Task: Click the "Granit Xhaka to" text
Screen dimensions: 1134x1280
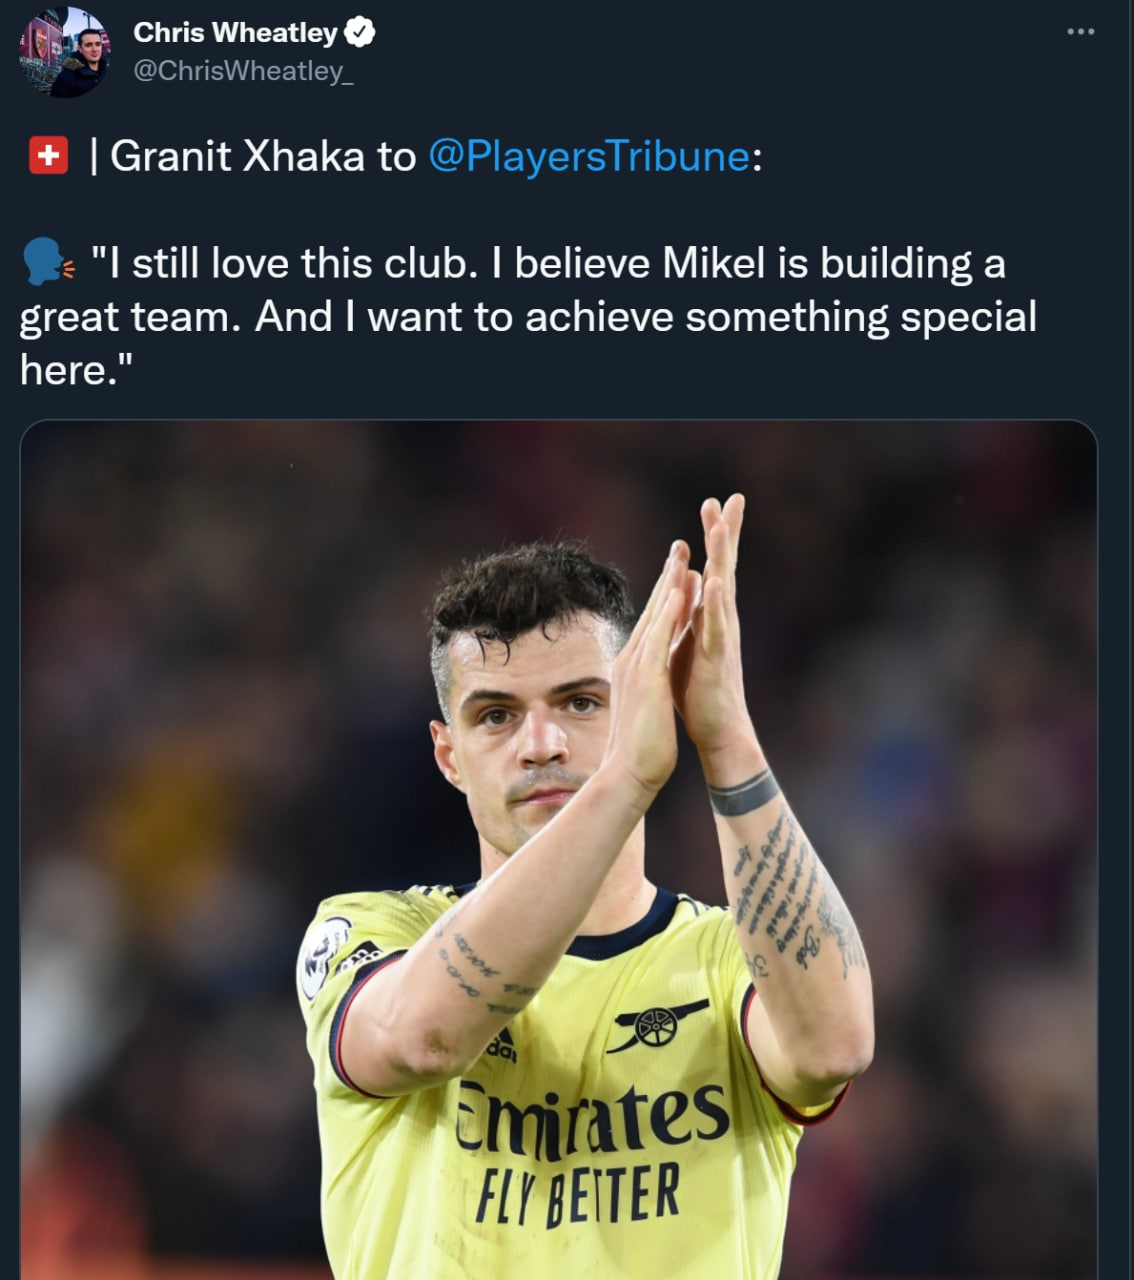Action: pyautogui.click(x=262, y=156)
